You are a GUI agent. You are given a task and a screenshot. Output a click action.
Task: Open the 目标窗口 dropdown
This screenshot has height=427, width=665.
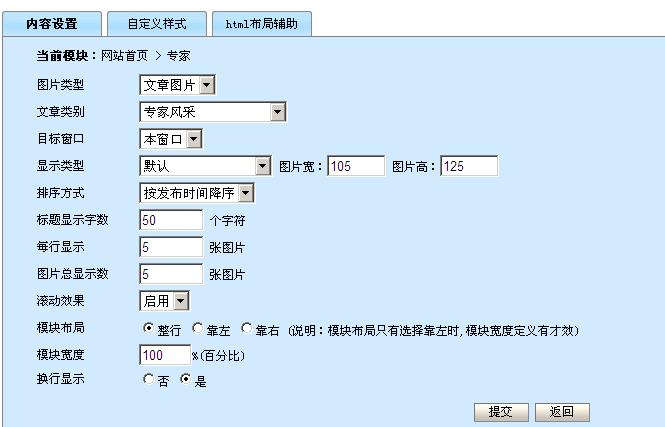point(171,139)
